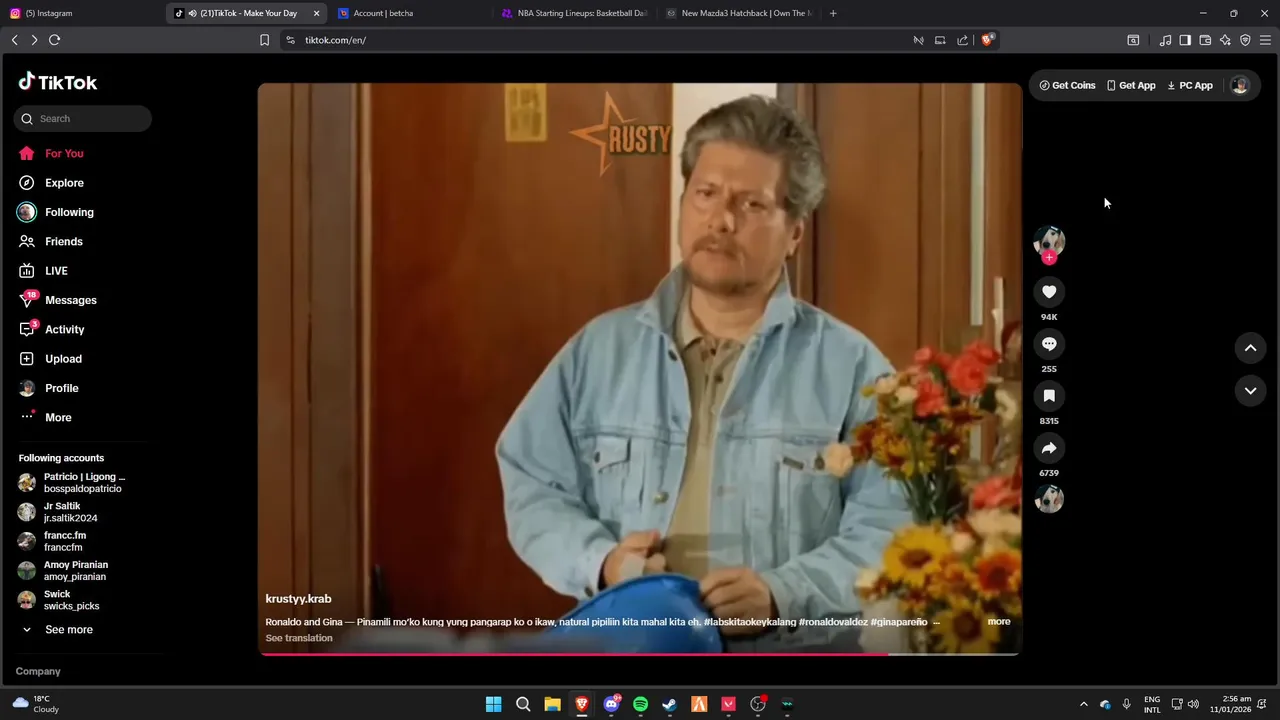The image size is (1280, 720).
Task: Switch to the NBA Starting Lineups tab
Action: [x=574, y=13]
